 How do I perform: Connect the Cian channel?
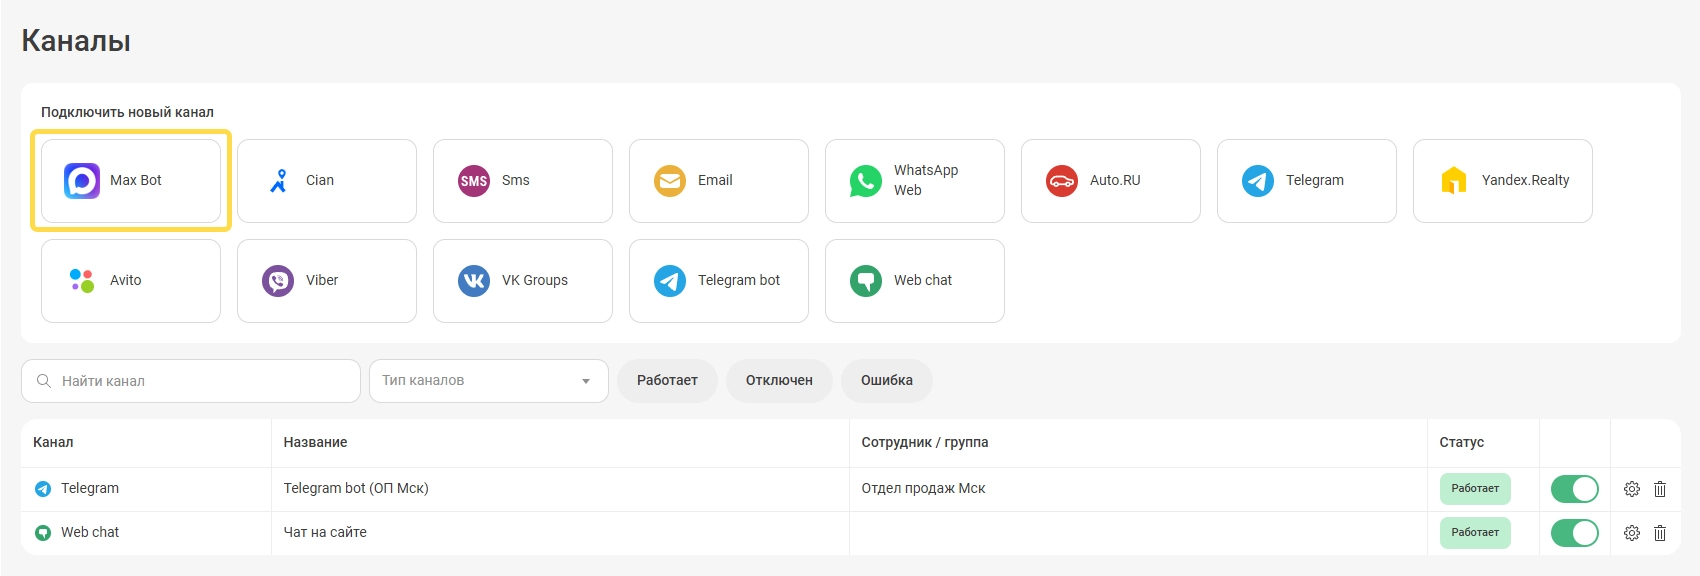click(326, 181)
